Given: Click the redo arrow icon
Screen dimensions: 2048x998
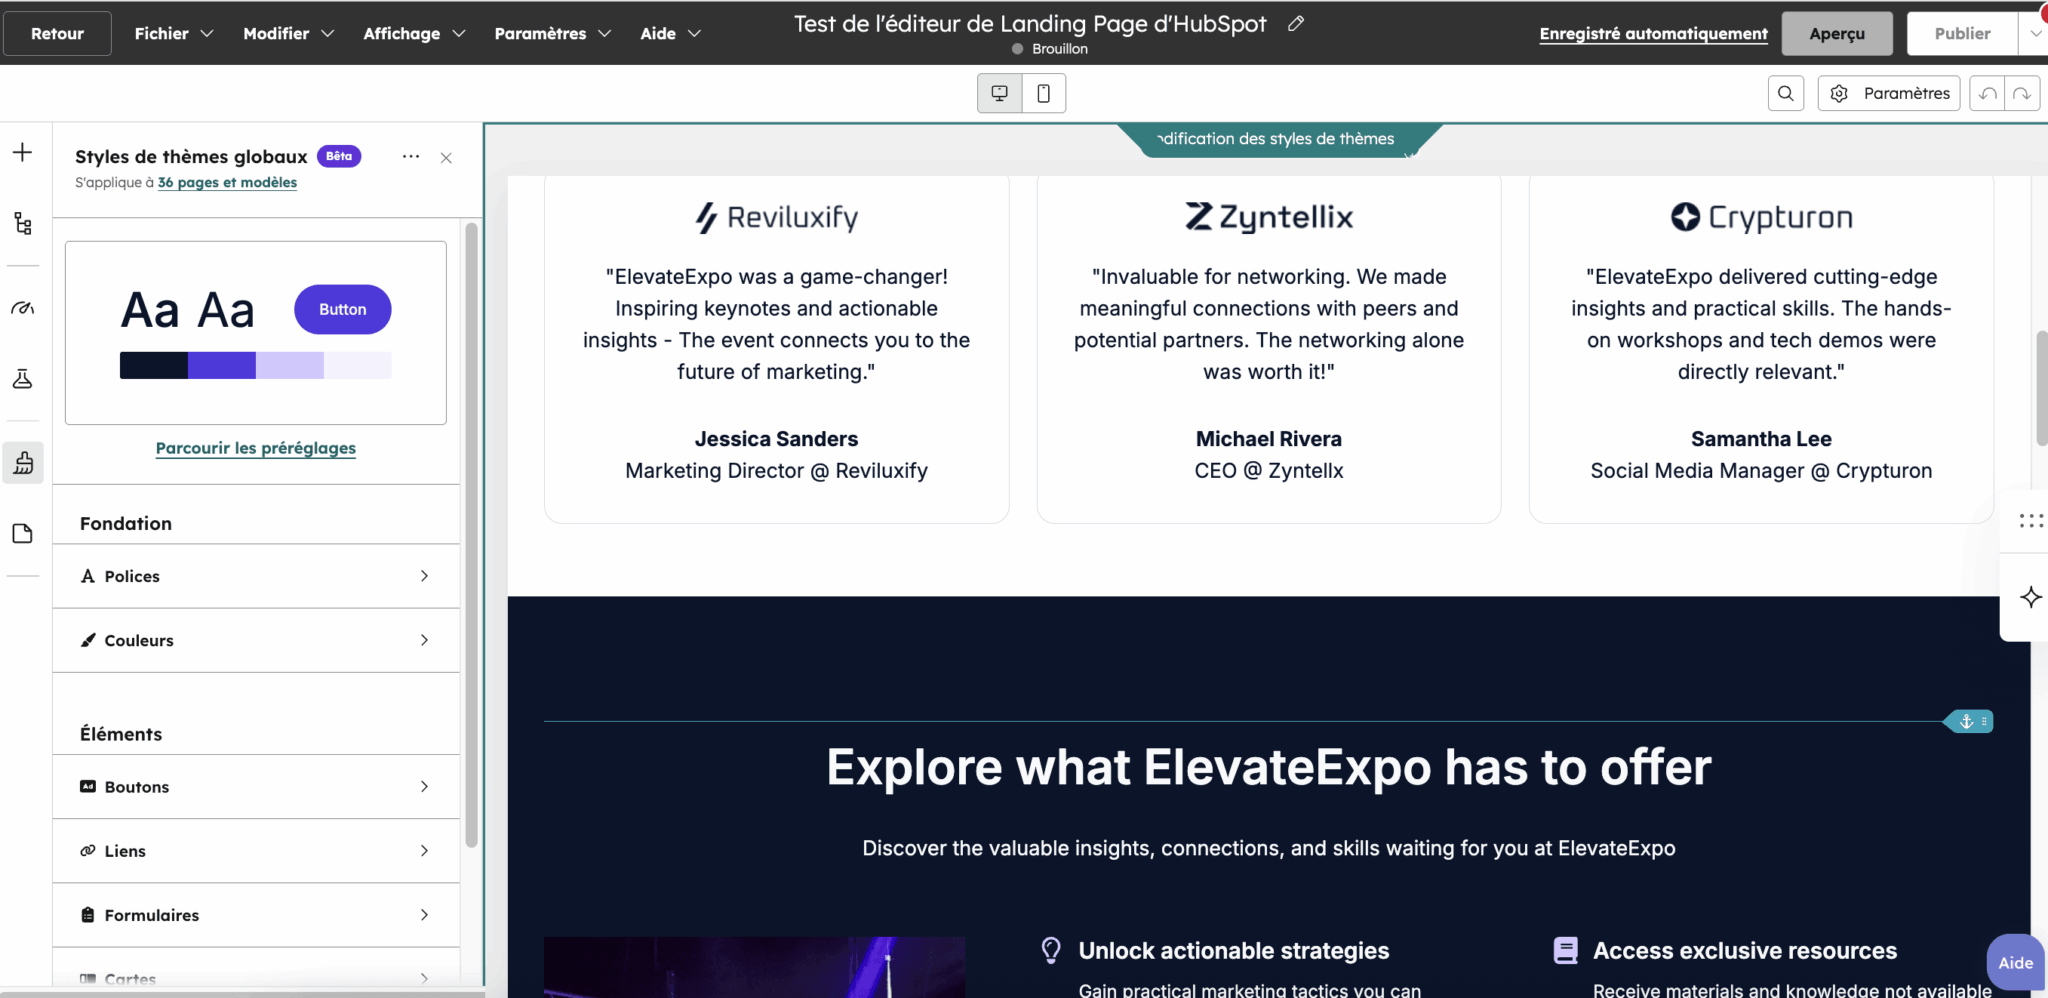Looking at the screenshot, I should pos(2021,94).
